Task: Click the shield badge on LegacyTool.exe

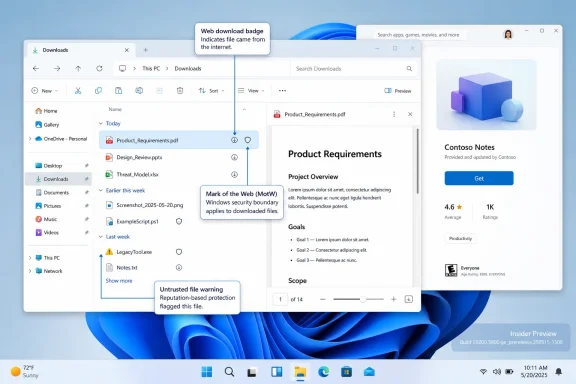Action: (x=179, y=252)
